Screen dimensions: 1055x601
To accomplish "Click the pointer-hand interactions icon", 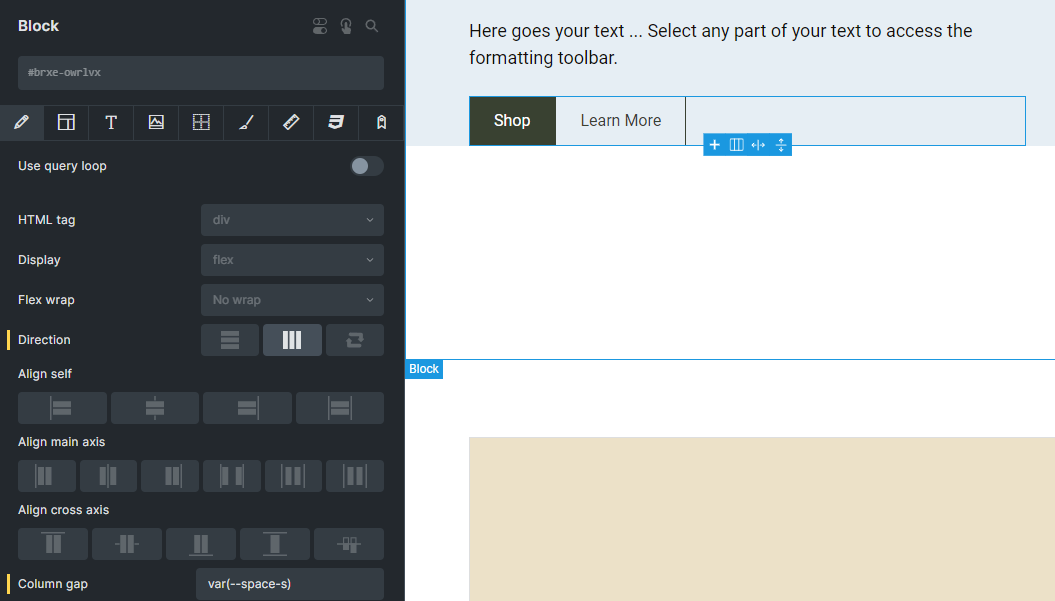I will [346, 26].
